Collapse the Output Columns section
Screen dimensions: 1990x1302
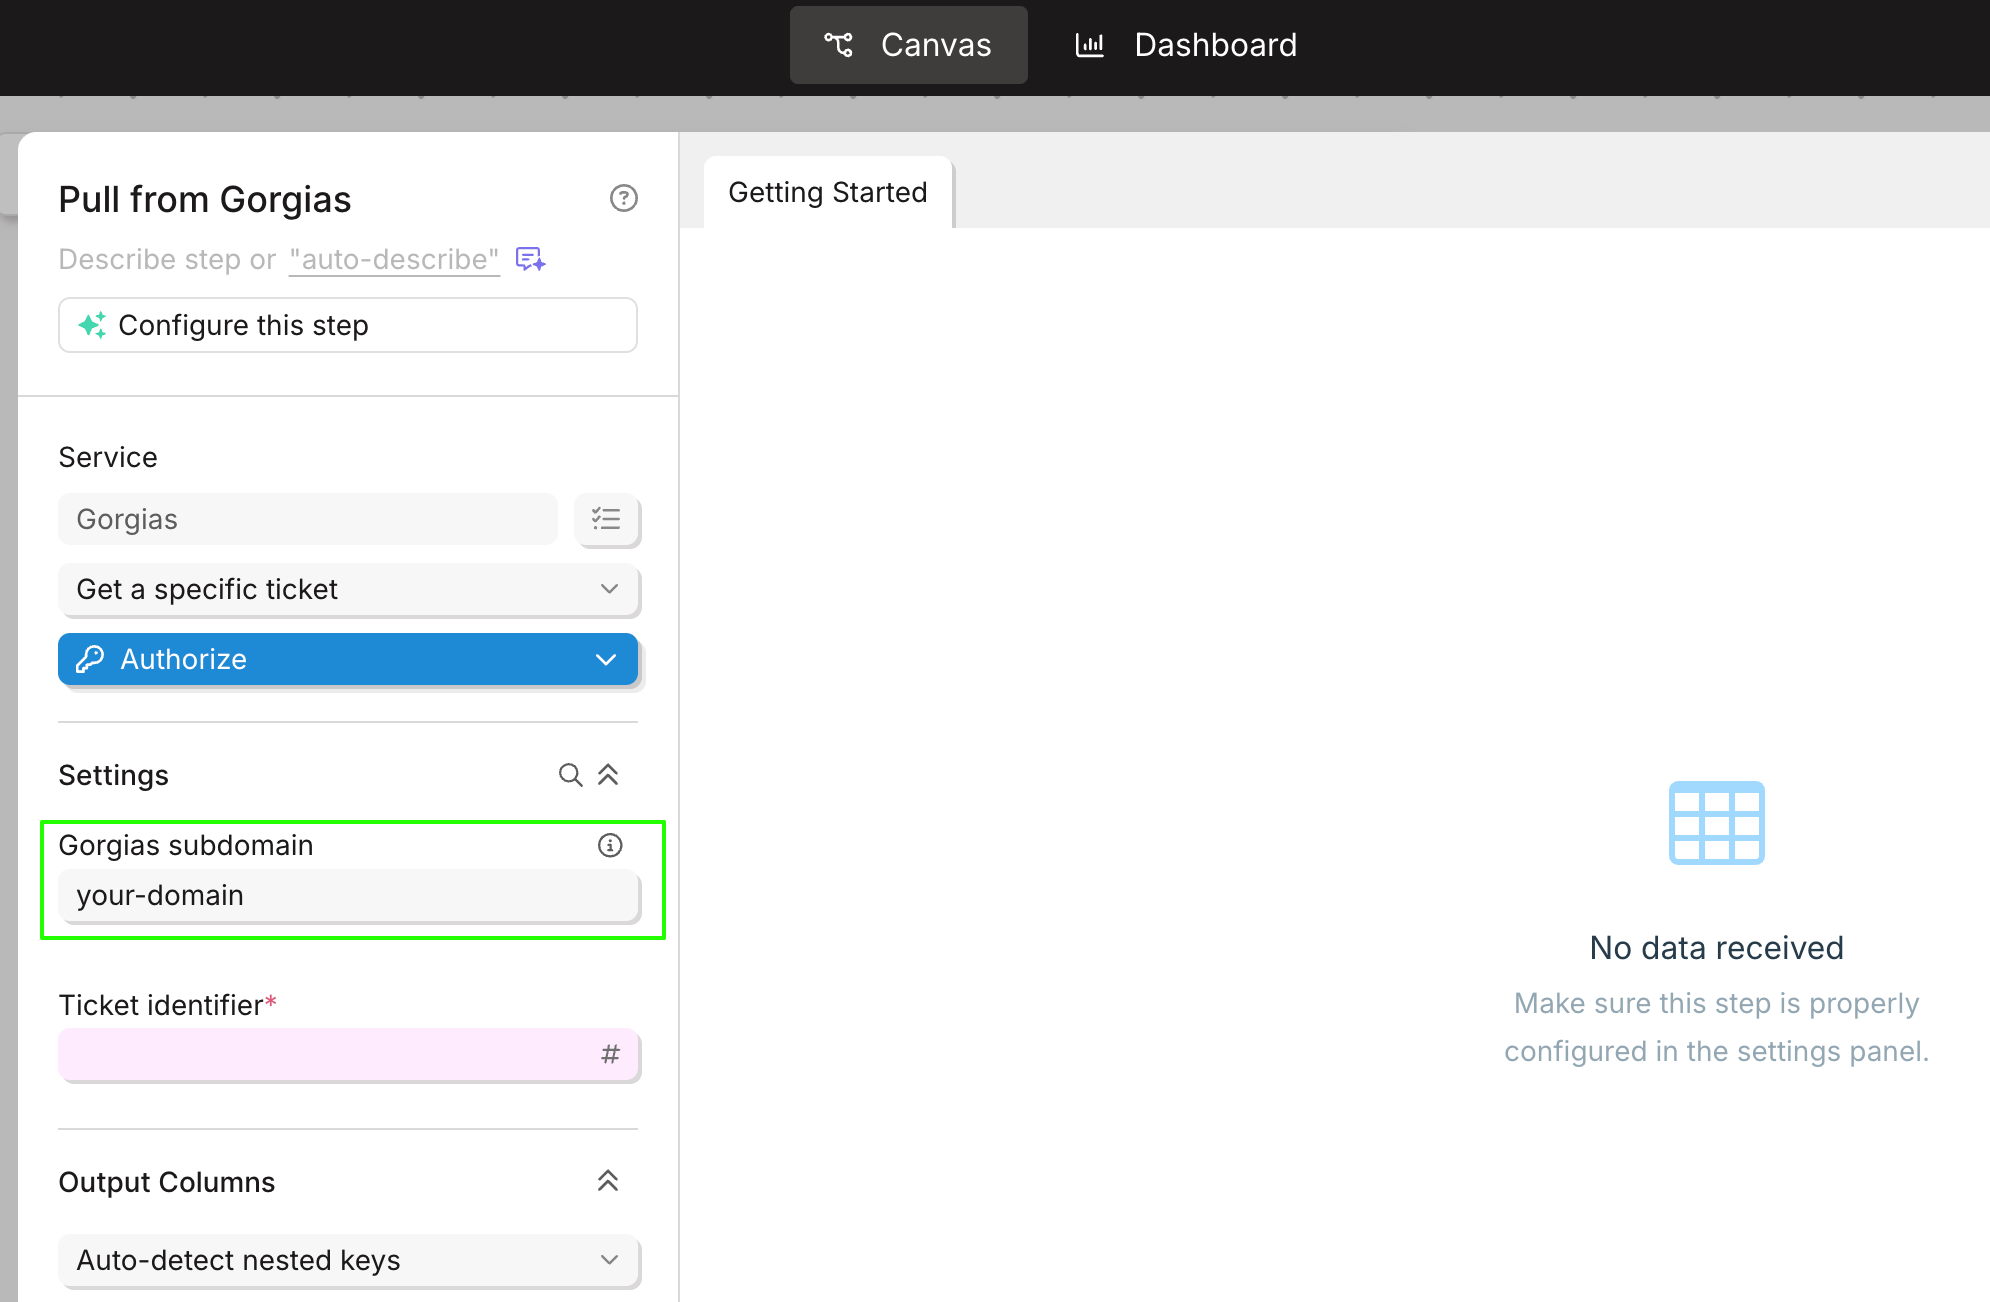click(608, 1181)
